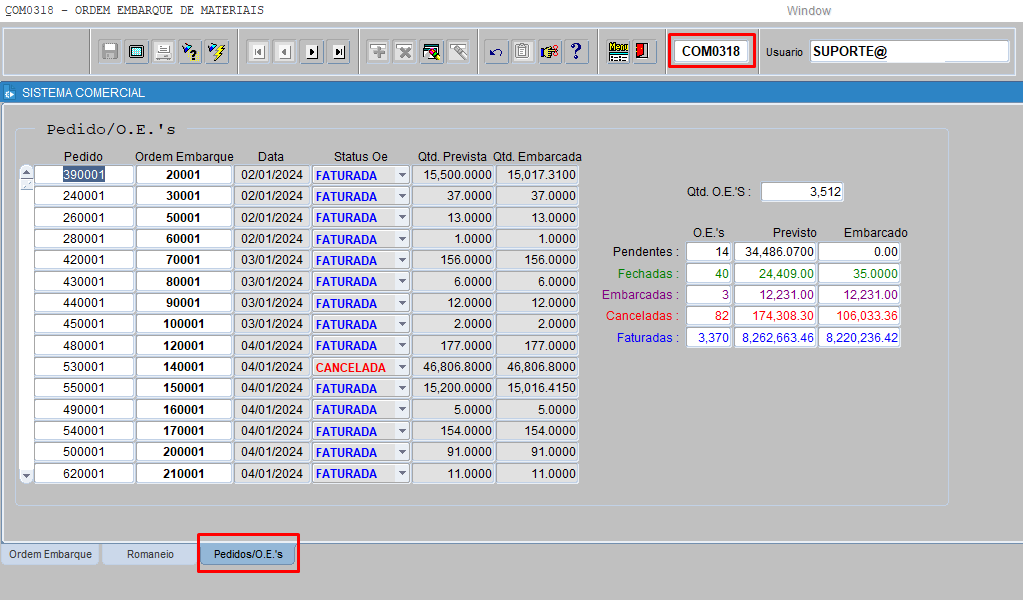Viewport: 1023px width, 600px height.
Task: Click the enter query flashlight icon
Action: point(190,52)
